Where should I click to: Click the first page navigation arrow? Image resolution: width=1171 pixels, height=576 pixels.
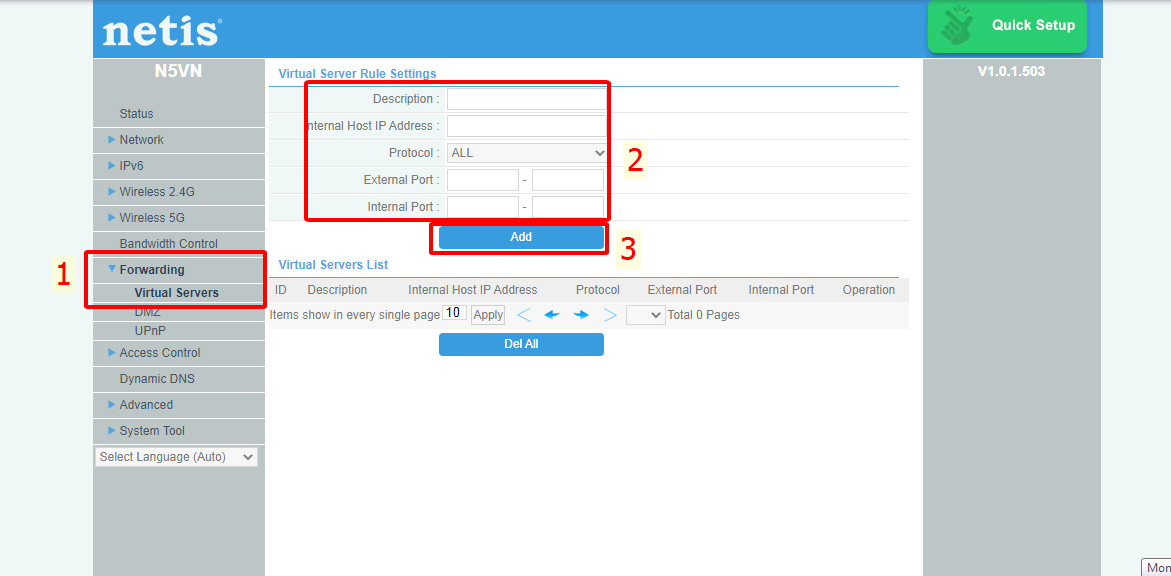(x=523, y=314)
